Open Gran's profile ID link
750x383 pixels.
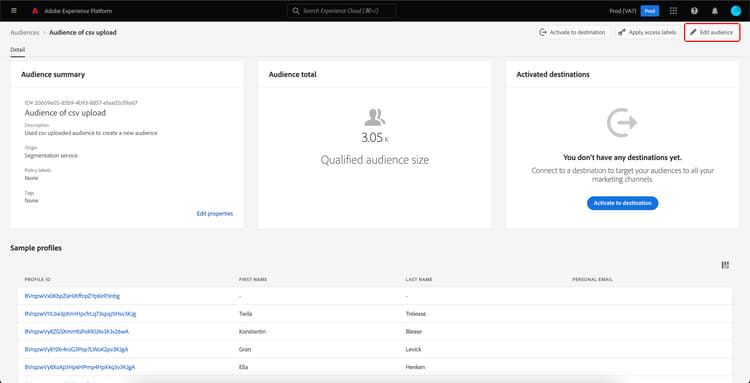tap(76, 349)
